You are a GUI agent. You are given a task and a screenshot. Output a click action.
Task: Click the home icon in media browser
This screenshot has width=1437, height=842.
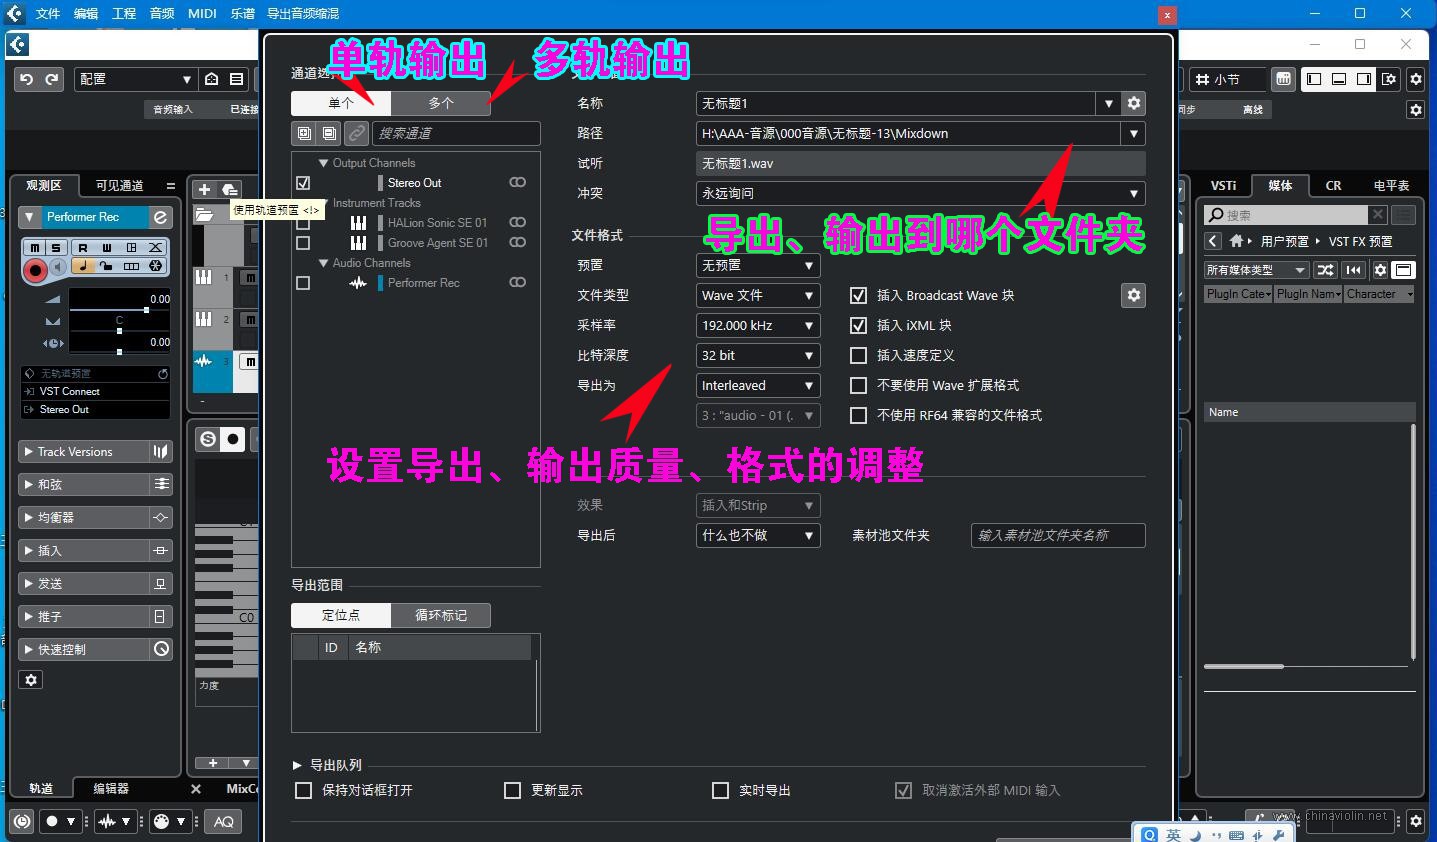(x=1237, y=241)
